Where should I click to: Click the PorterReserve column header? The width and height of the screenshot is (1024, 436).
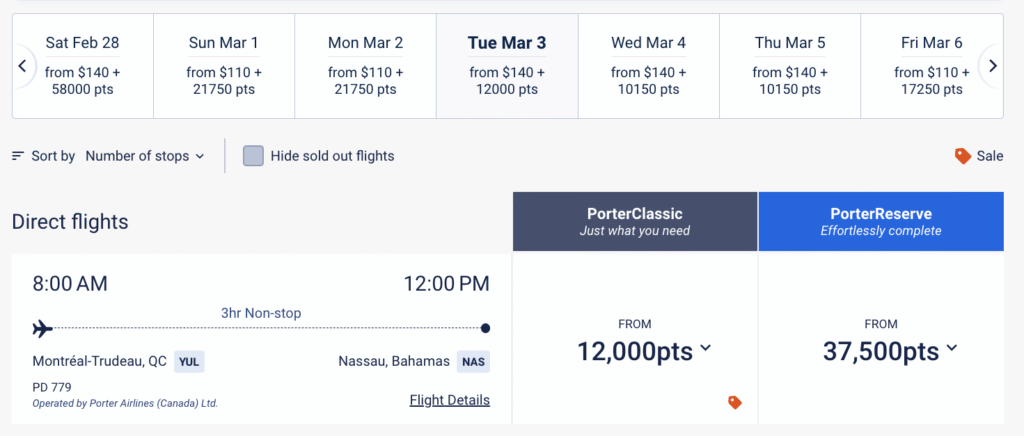(x=880, y=221)
